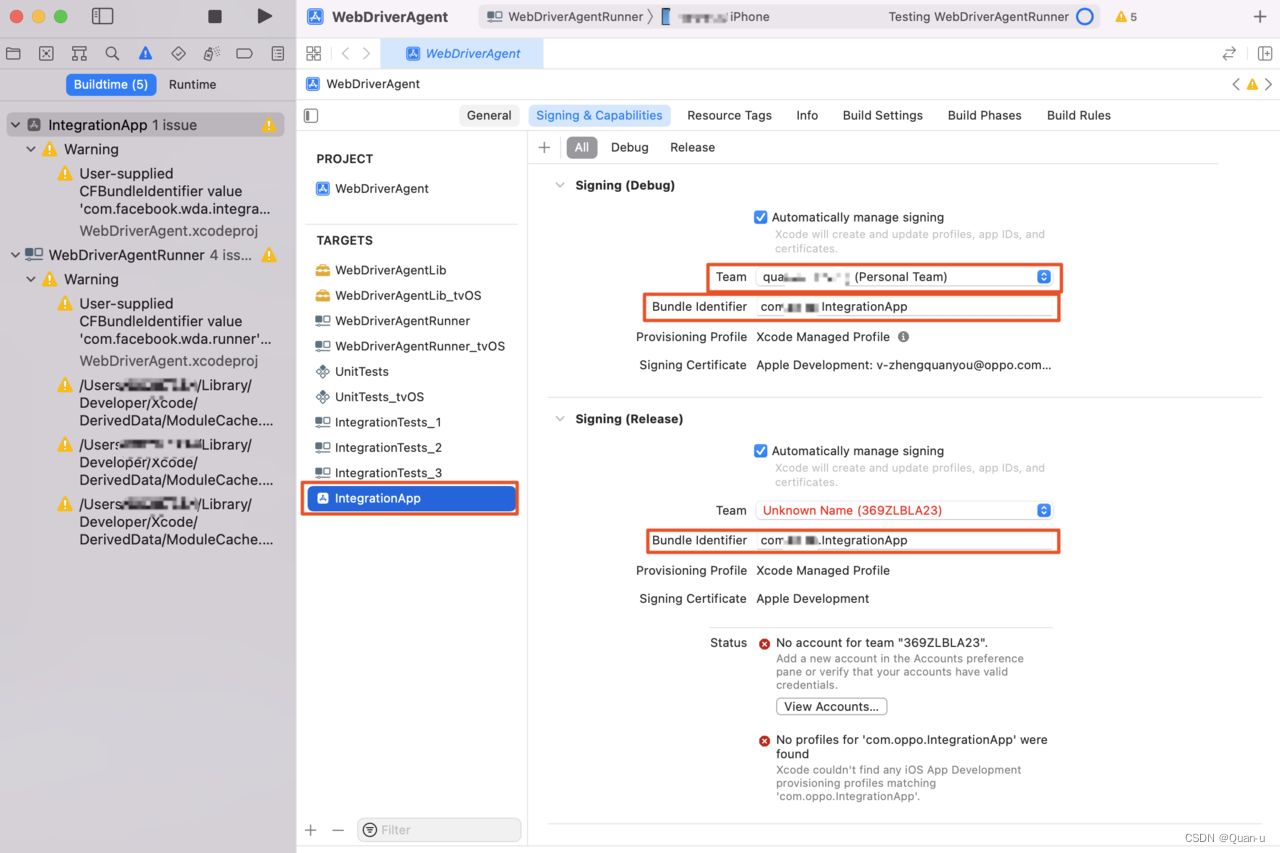
Task: Switch to the Build Phases tab
Action: 985,115
